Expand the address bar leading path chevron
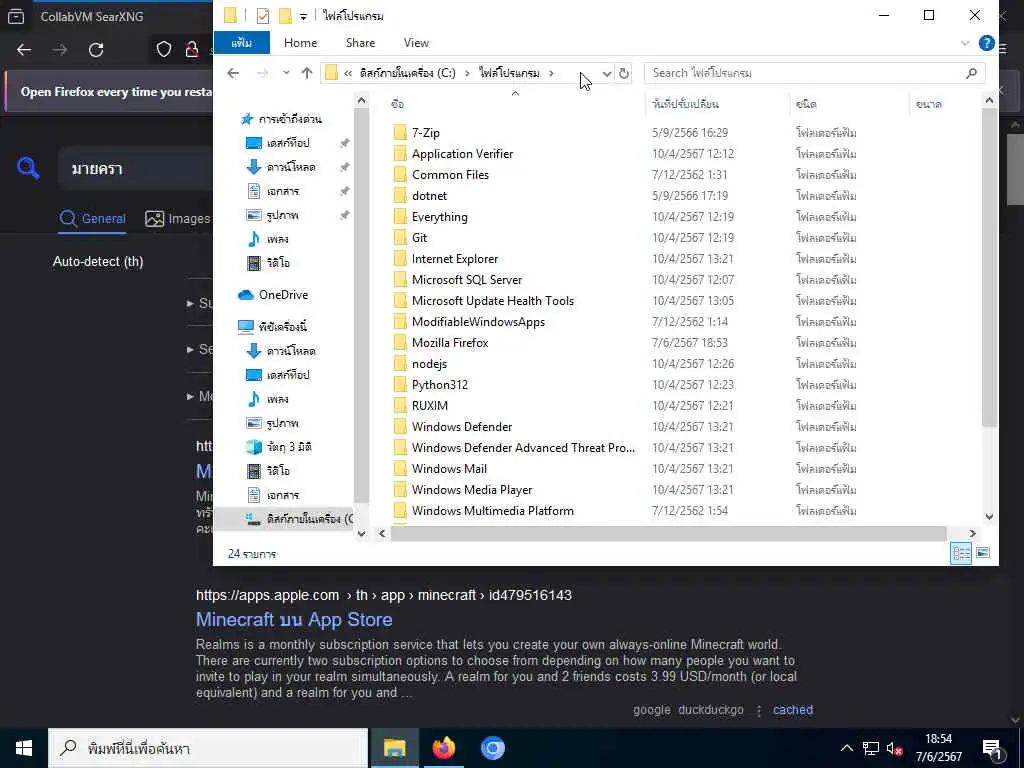The height and width of the screenshot is (768, 1024). [348, 73]
